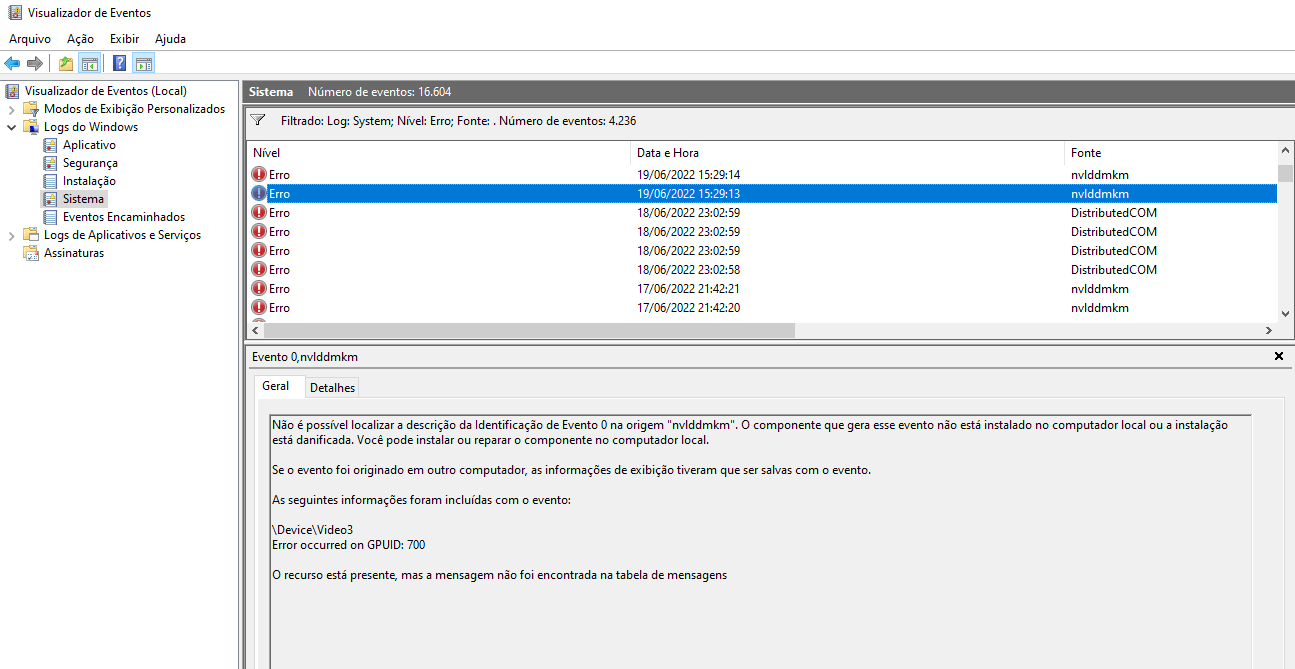Screen dimensions: 1295x669
Task: Toggle the show/hide console tree icon
Action: (x=90, y=64)
